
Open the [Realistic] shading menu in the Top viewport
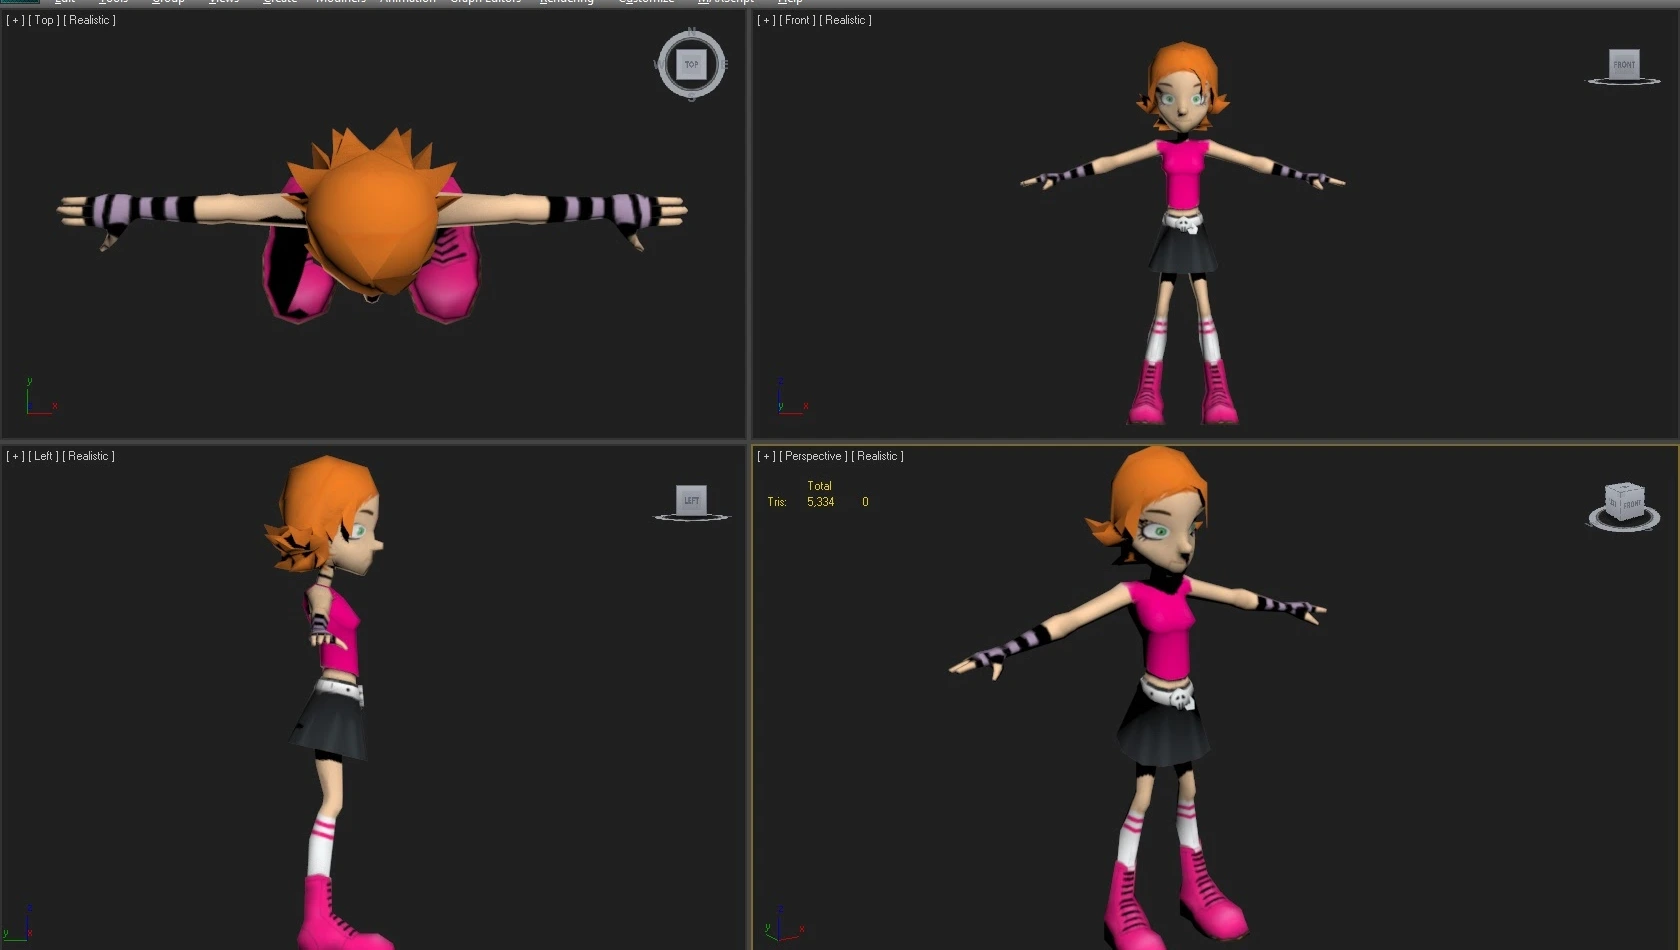89,20
